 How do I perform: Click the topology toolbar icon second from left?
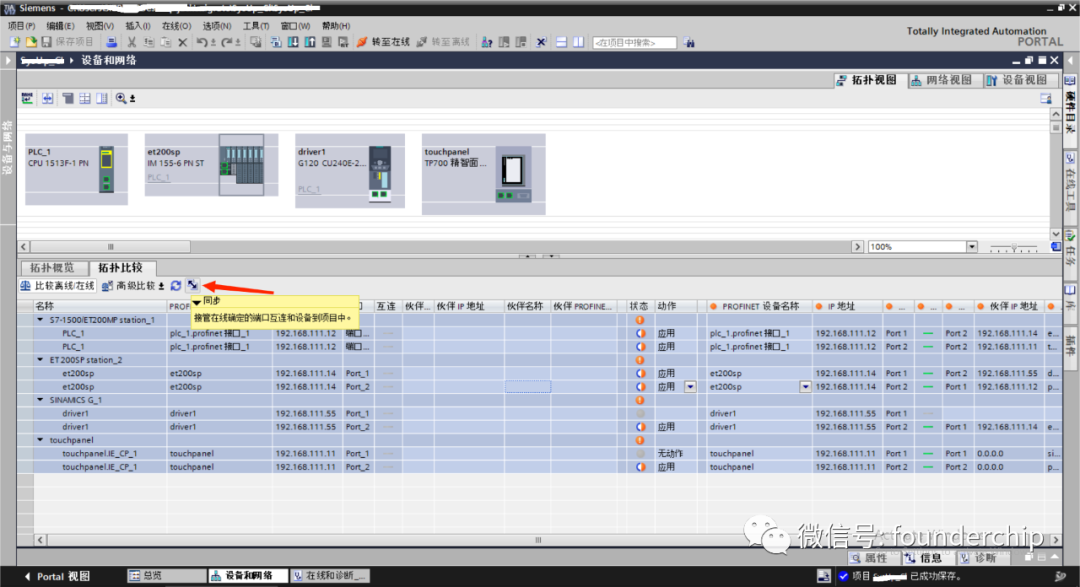point(48,99)
